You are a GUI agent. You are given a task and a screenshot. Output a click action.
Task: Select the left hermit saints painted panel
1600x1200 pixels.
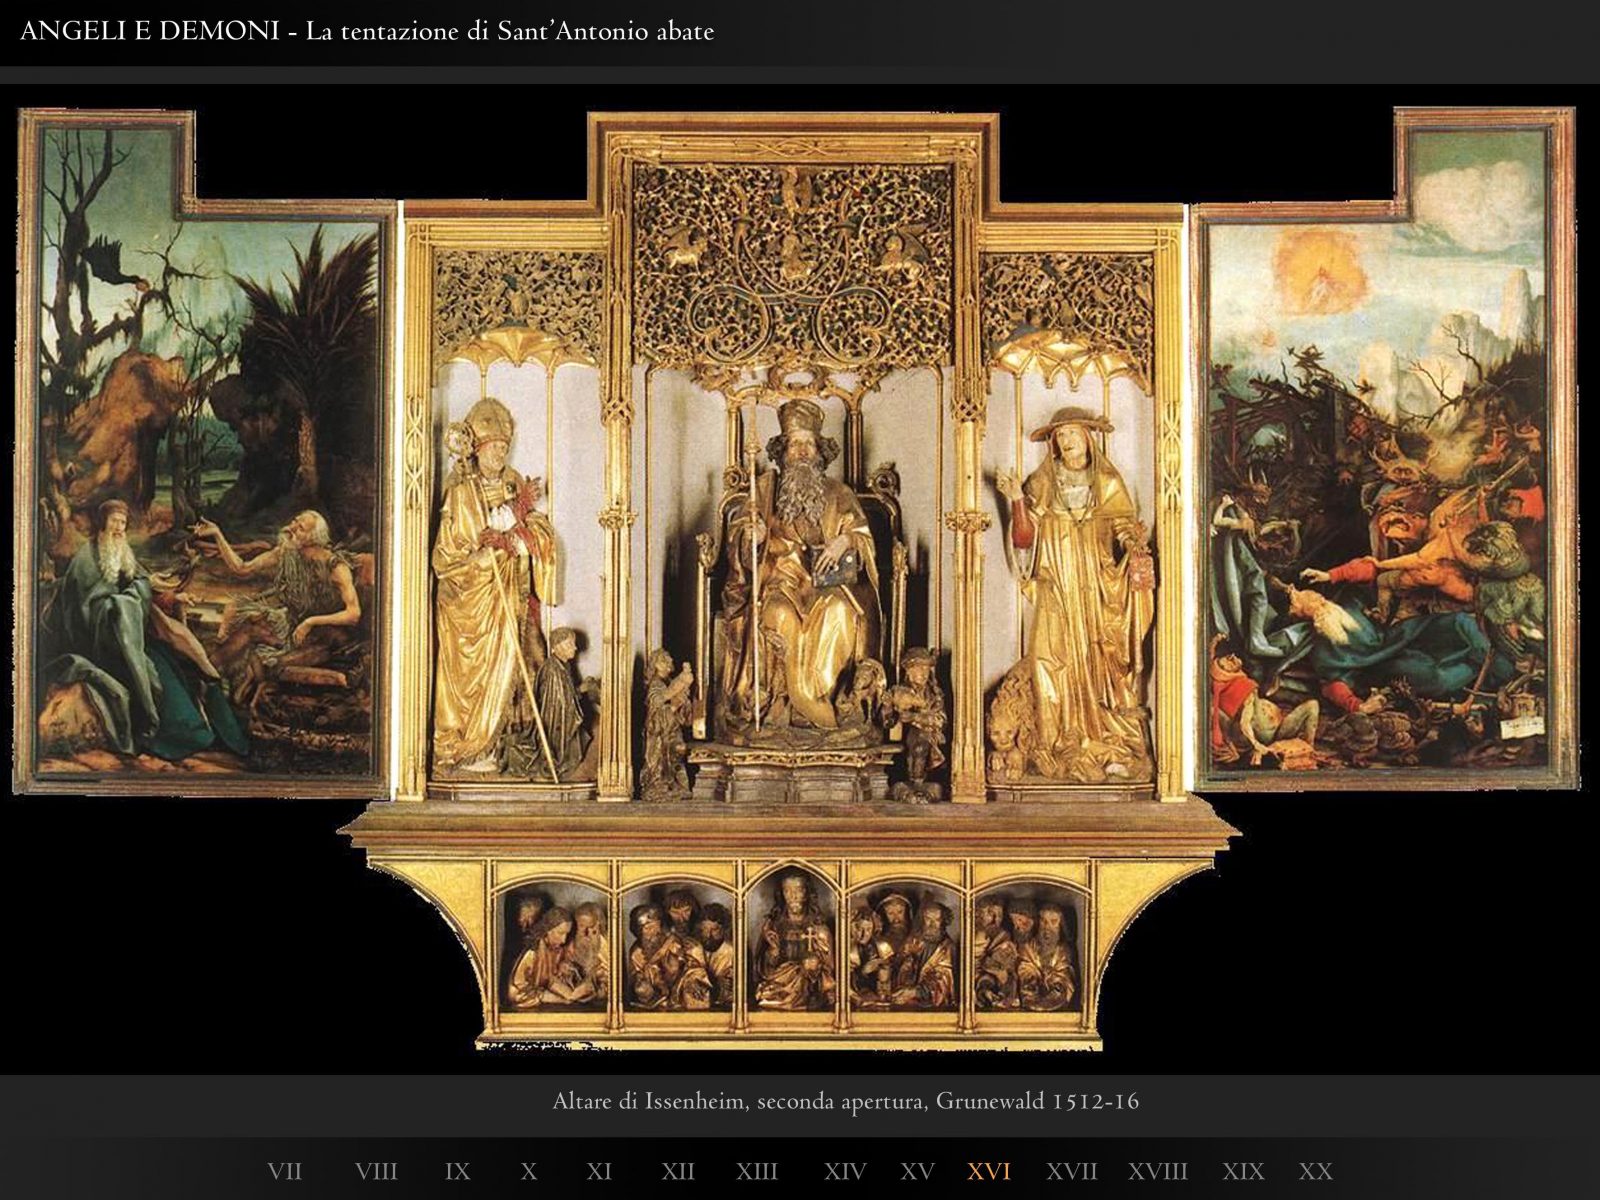click(206, 452)
